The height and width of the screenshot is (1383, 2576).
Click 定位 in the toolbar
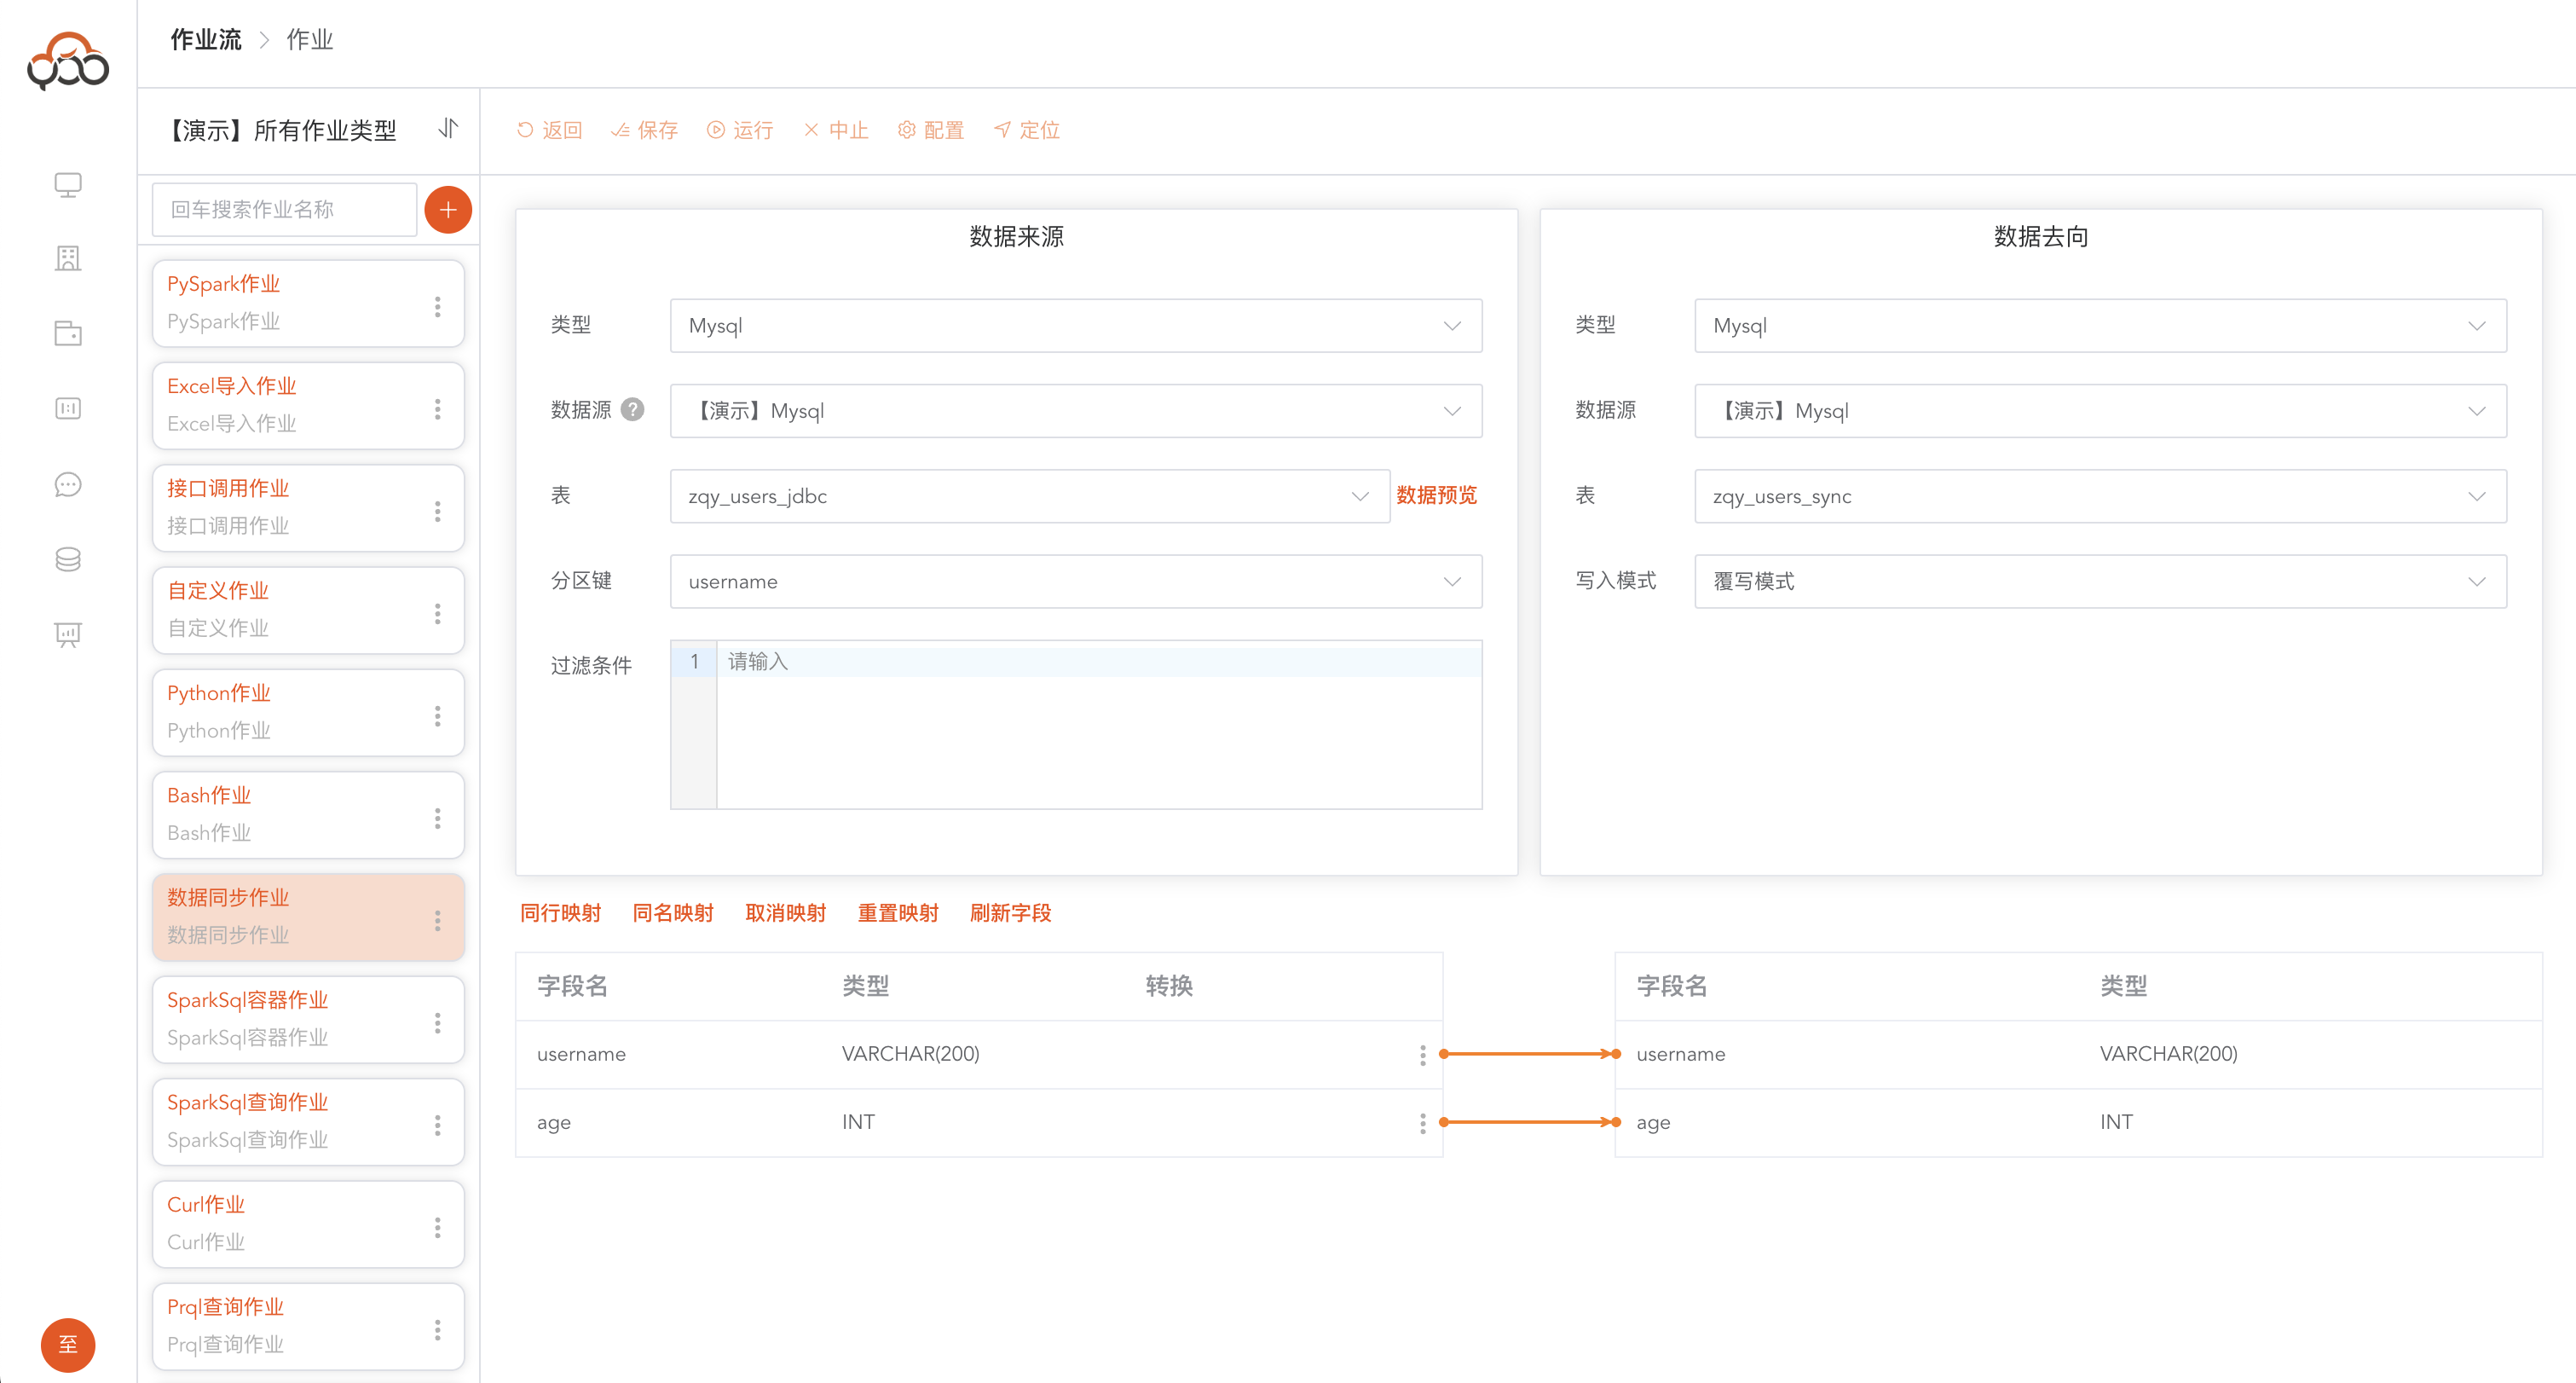tap(1027, 130)
